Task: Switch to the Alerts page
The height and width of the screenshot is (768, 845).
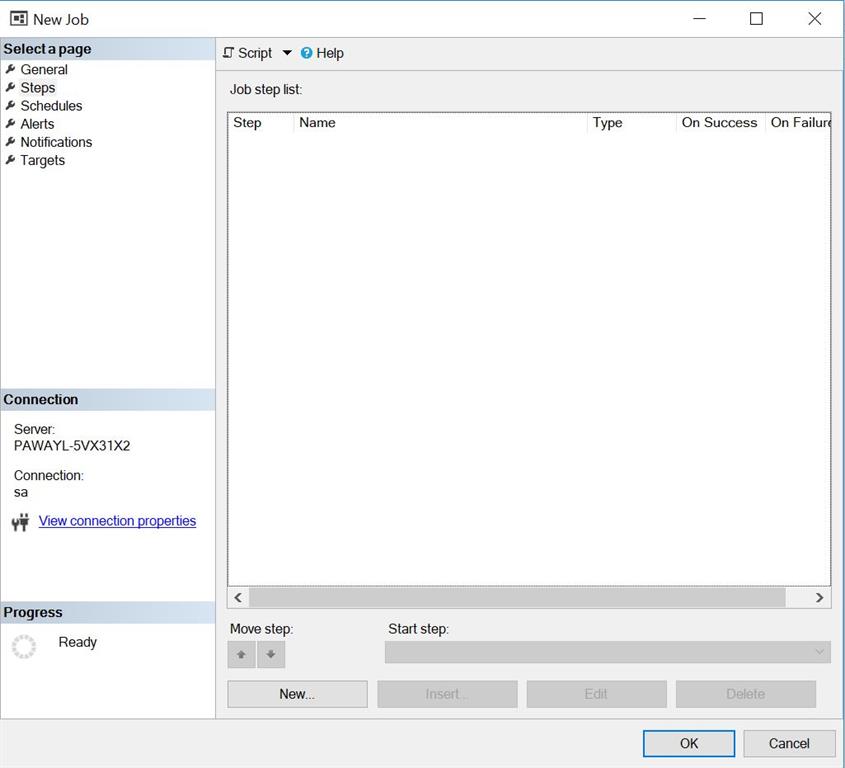Action: 37,124
